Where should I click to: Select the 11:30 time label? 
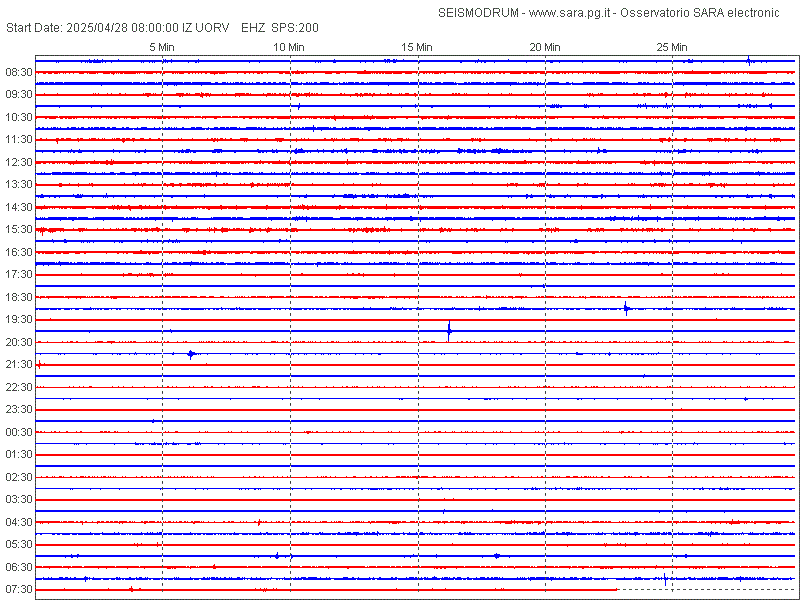point(19,140)
